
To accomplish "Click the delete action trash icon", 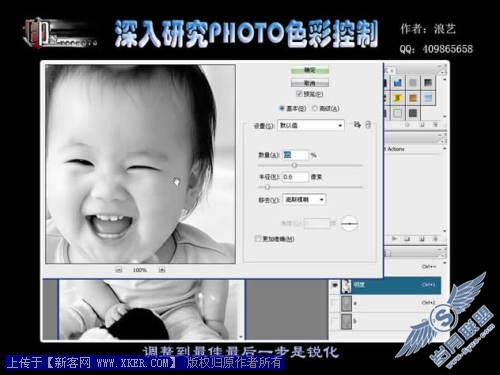I will (435, 239).
